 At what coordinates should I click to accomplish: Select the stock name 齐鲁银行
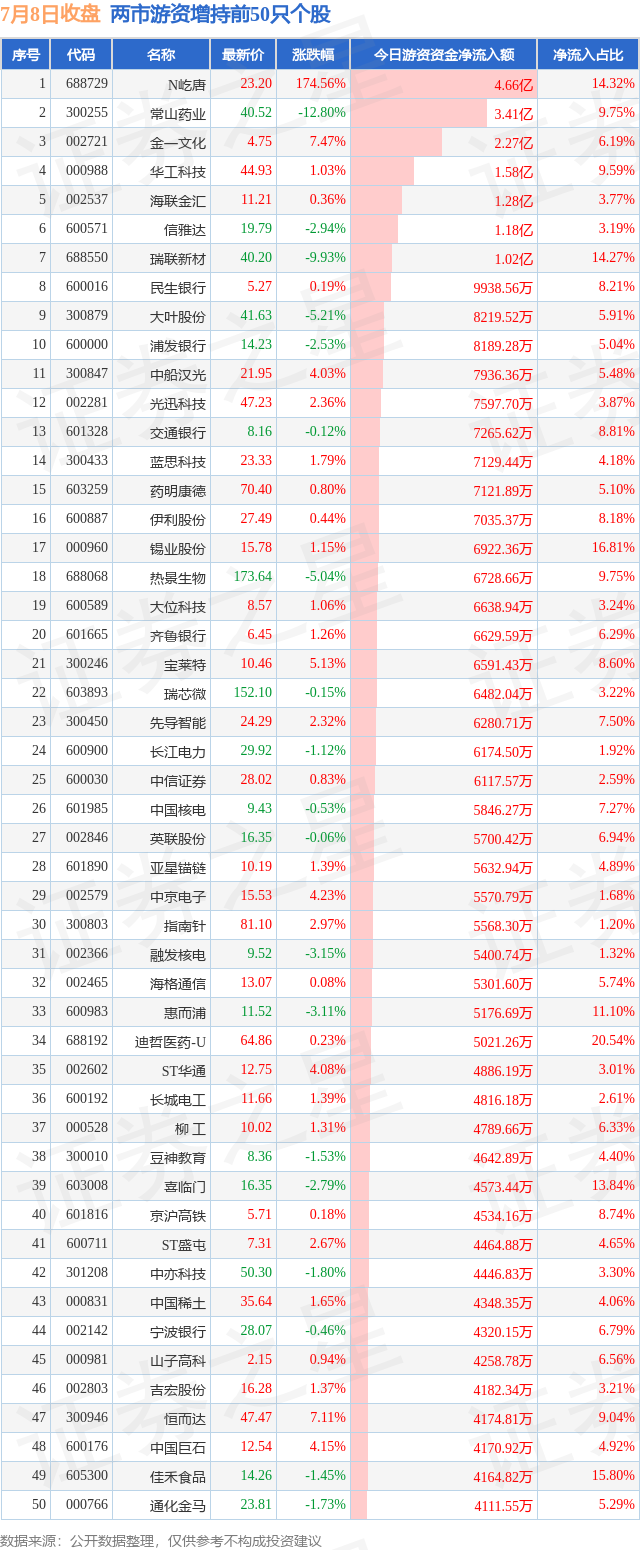(178, 635)
